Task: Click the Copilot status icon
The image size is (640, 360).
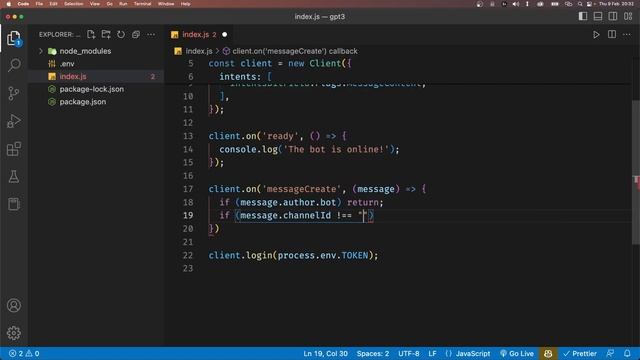Action: tap(548, 353)
